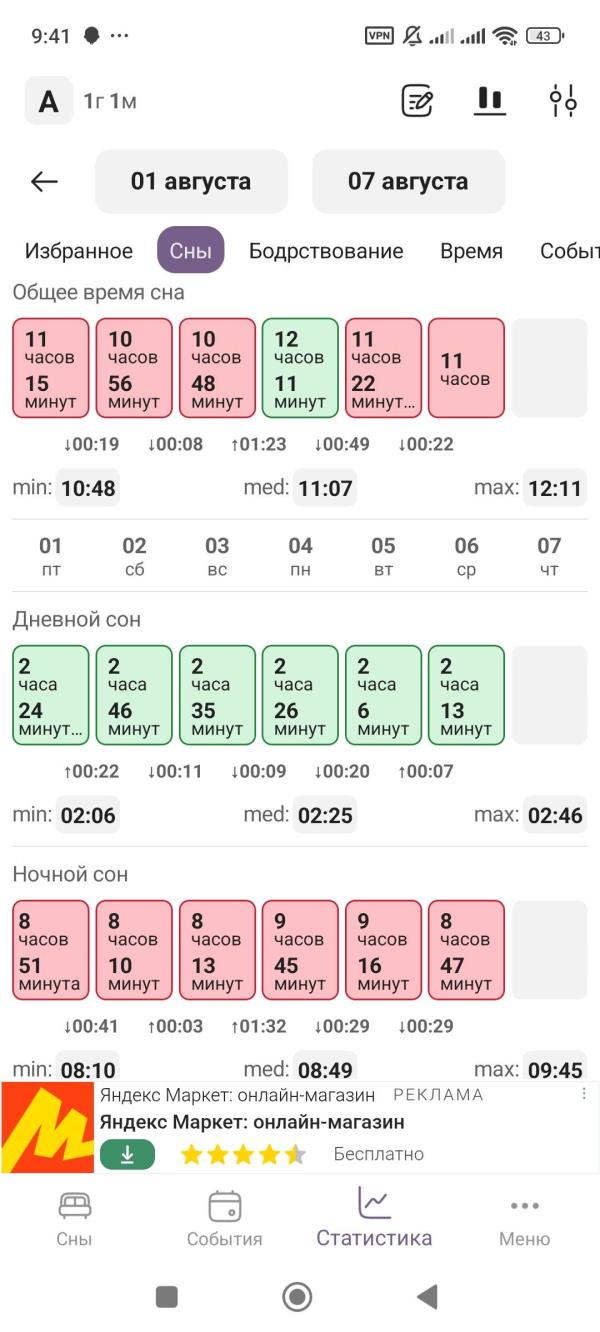Viewport: 600px width, 1332px height.
Task: Tap the Android home button
Action: 297,1297
